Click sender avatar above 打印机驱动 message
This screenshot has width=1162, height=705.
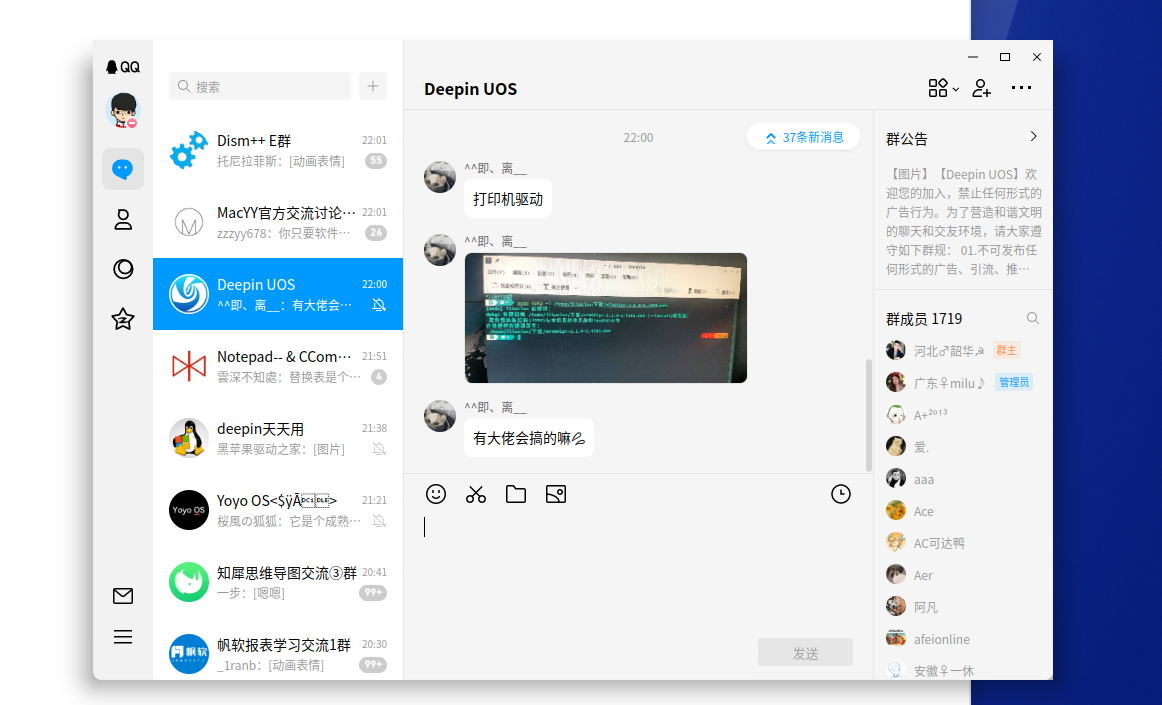tap(439, 177)
